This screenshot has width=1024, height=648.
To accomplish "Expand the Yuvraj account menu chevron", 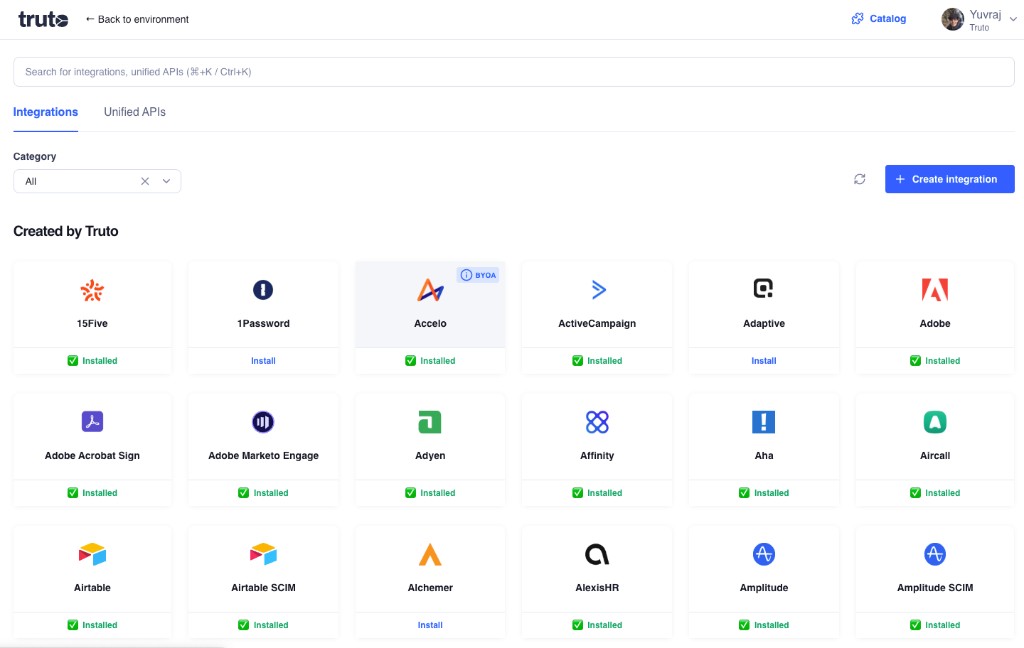I will pyautogui.click(x=1013, y=20).
